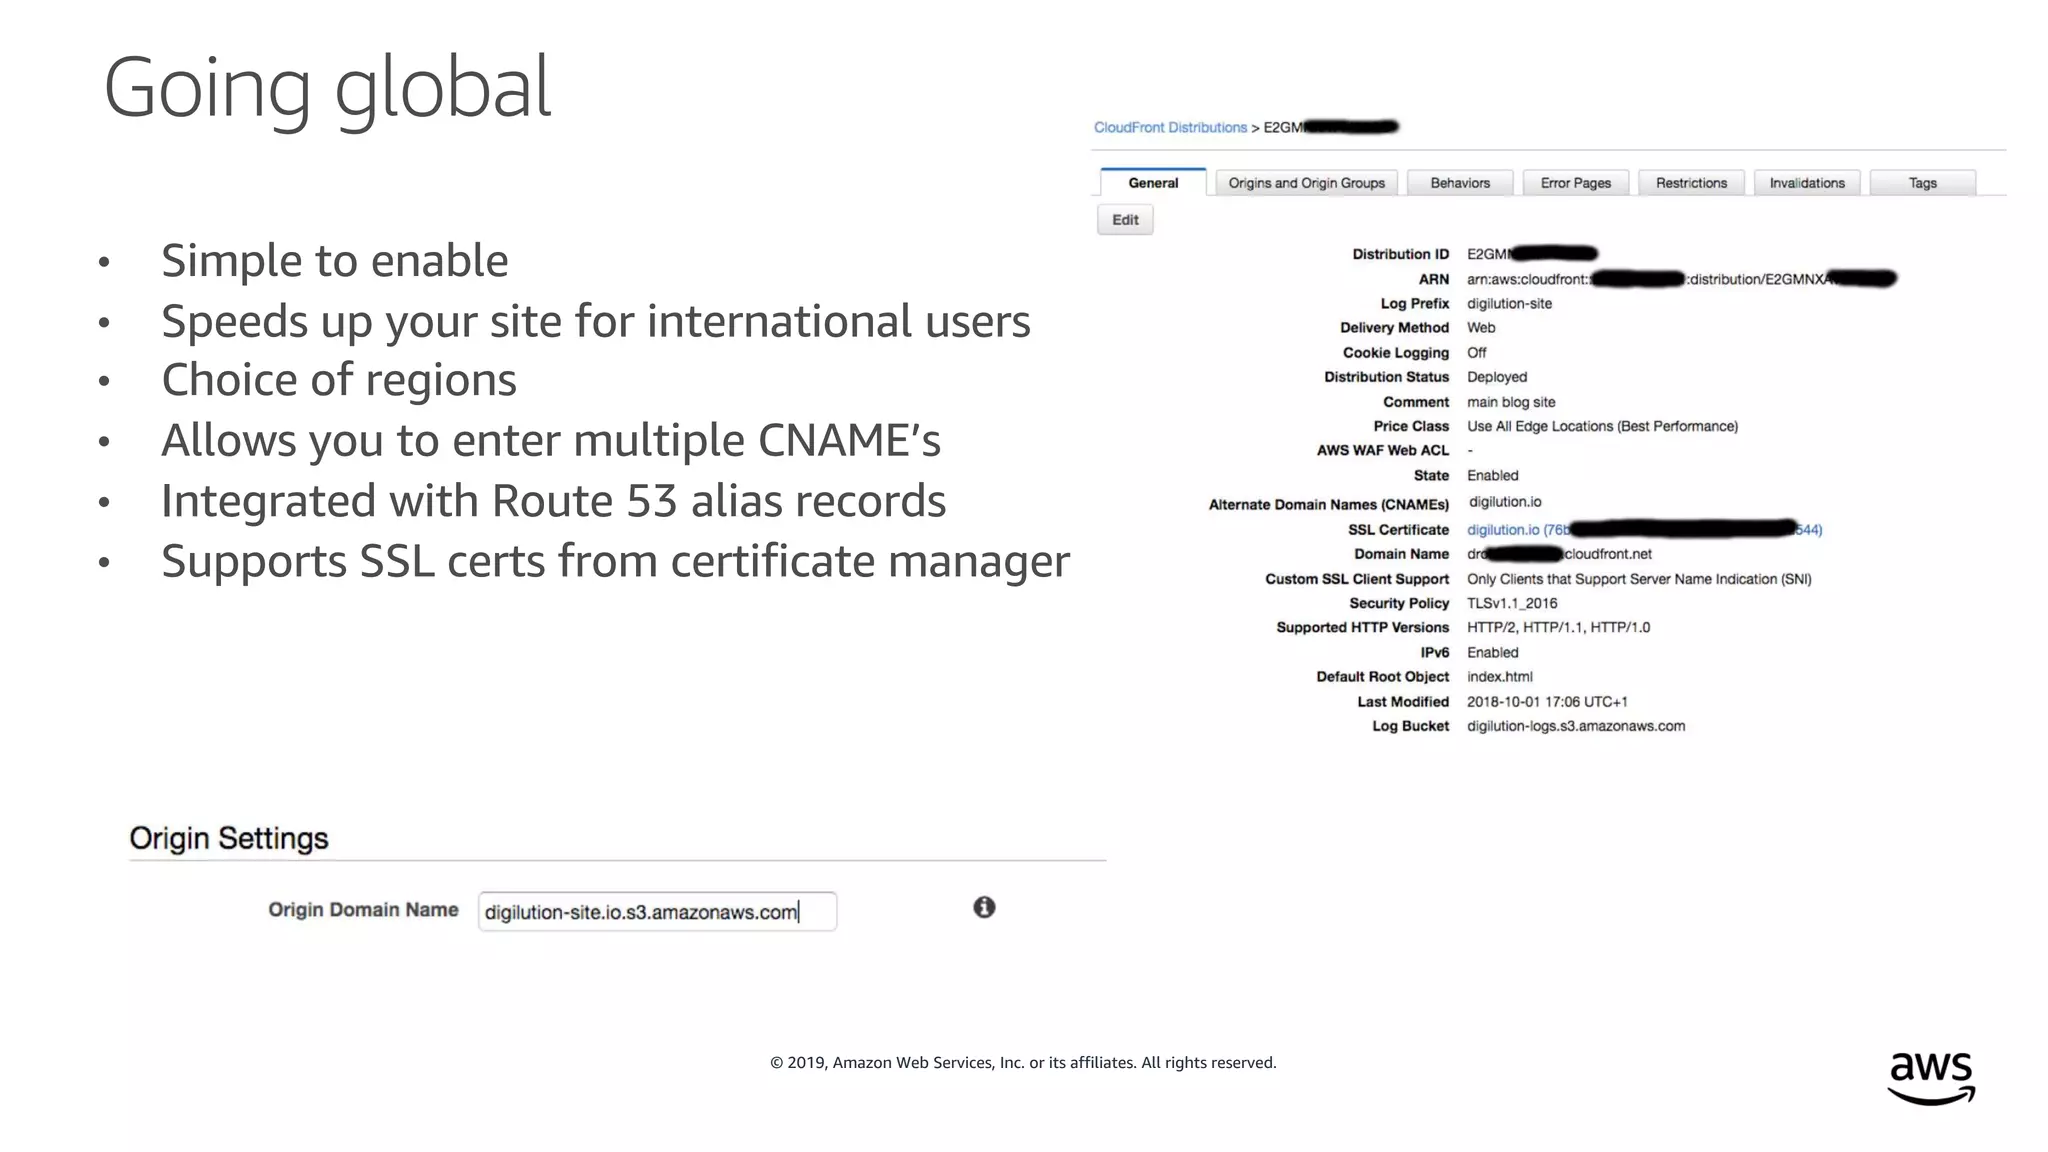Click the Delivery Method value Web

[1481, 328]
